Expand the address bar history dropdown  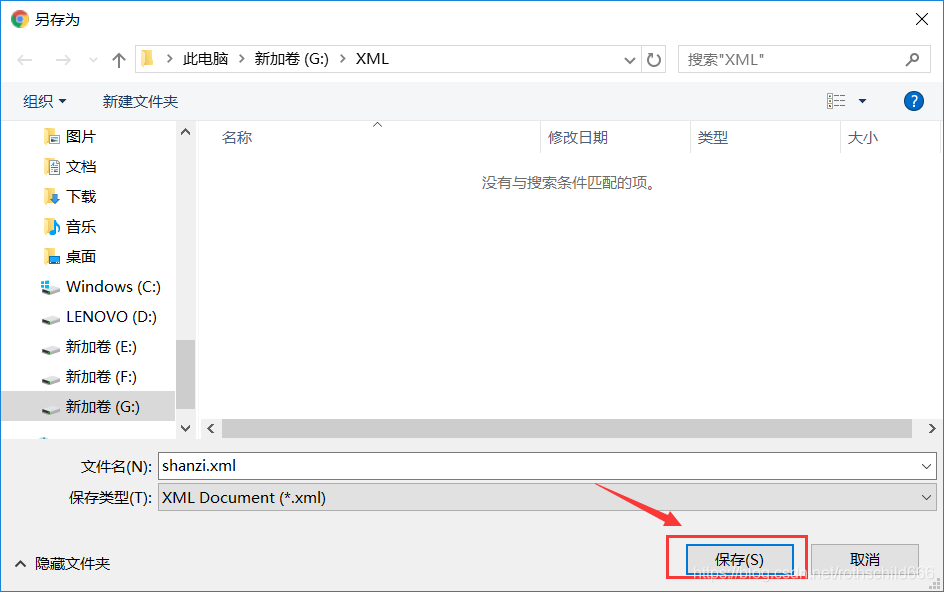coord(630,60)
